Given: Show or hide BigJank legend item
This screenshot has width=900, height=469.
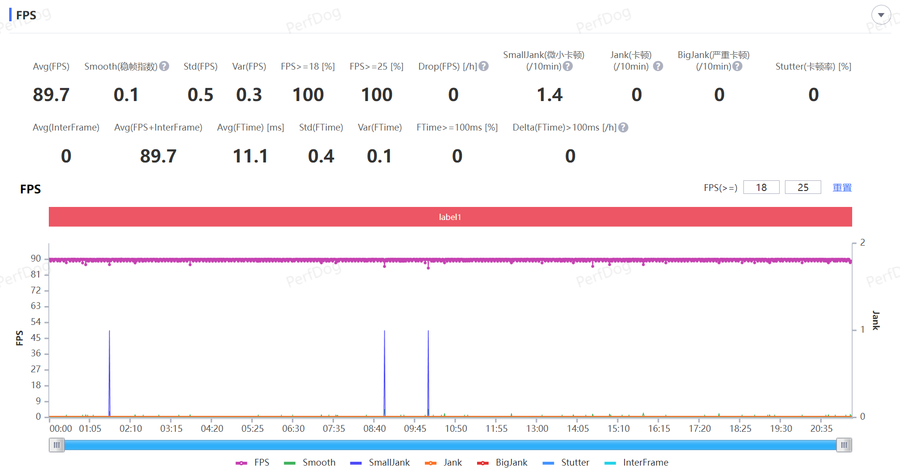Looking at the screenshot, I should click(502, 463).
